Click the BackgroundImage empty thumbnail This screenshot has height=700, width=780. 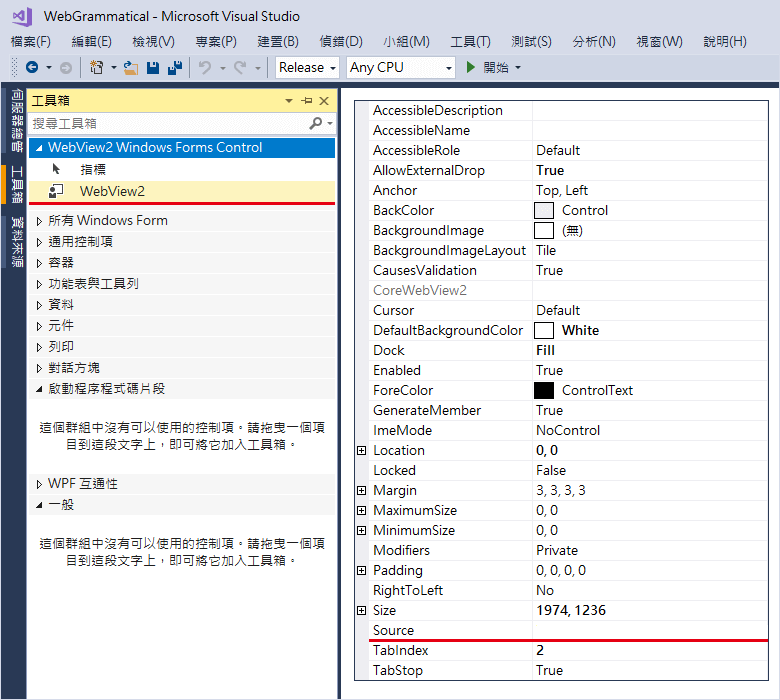[x=544, y=230]
